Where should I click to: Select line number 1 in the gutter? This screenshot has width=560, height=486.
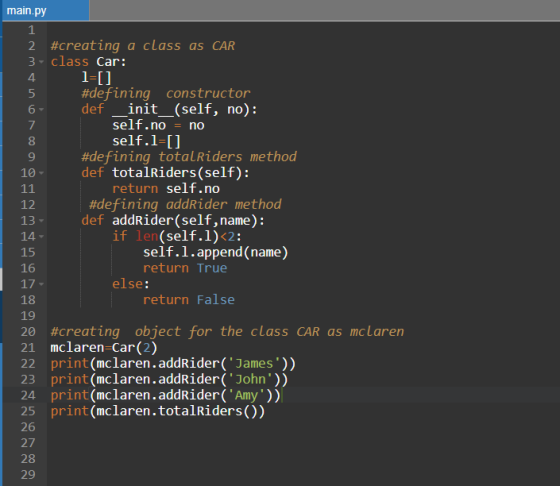[31, 30]
